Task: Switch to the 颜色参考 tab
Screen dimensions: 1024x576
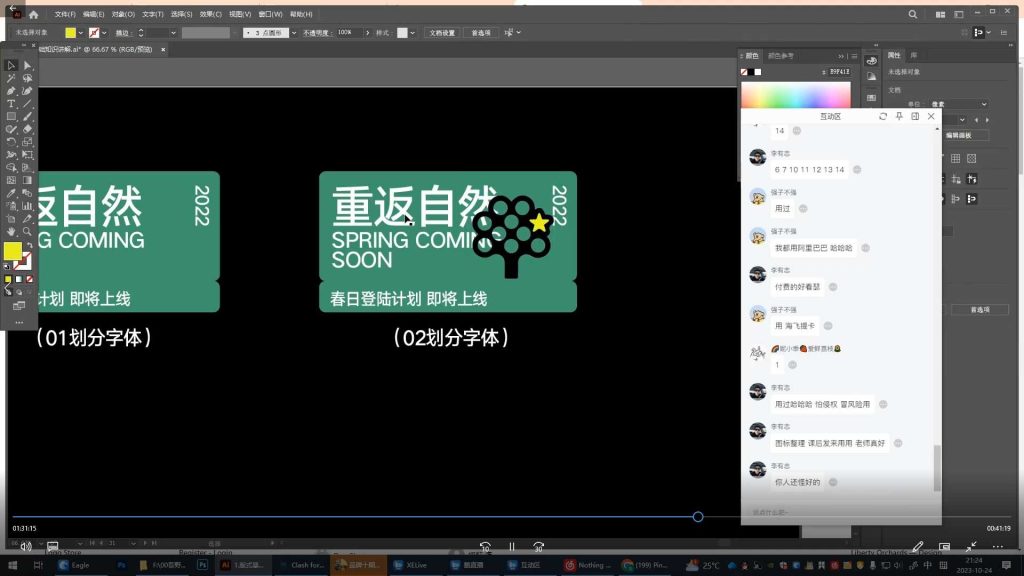Action: [780, 56]
